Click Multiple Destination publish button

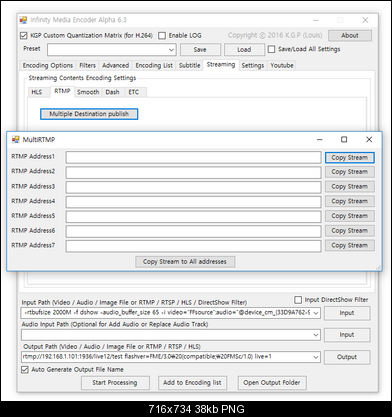(x=89, y=114)
